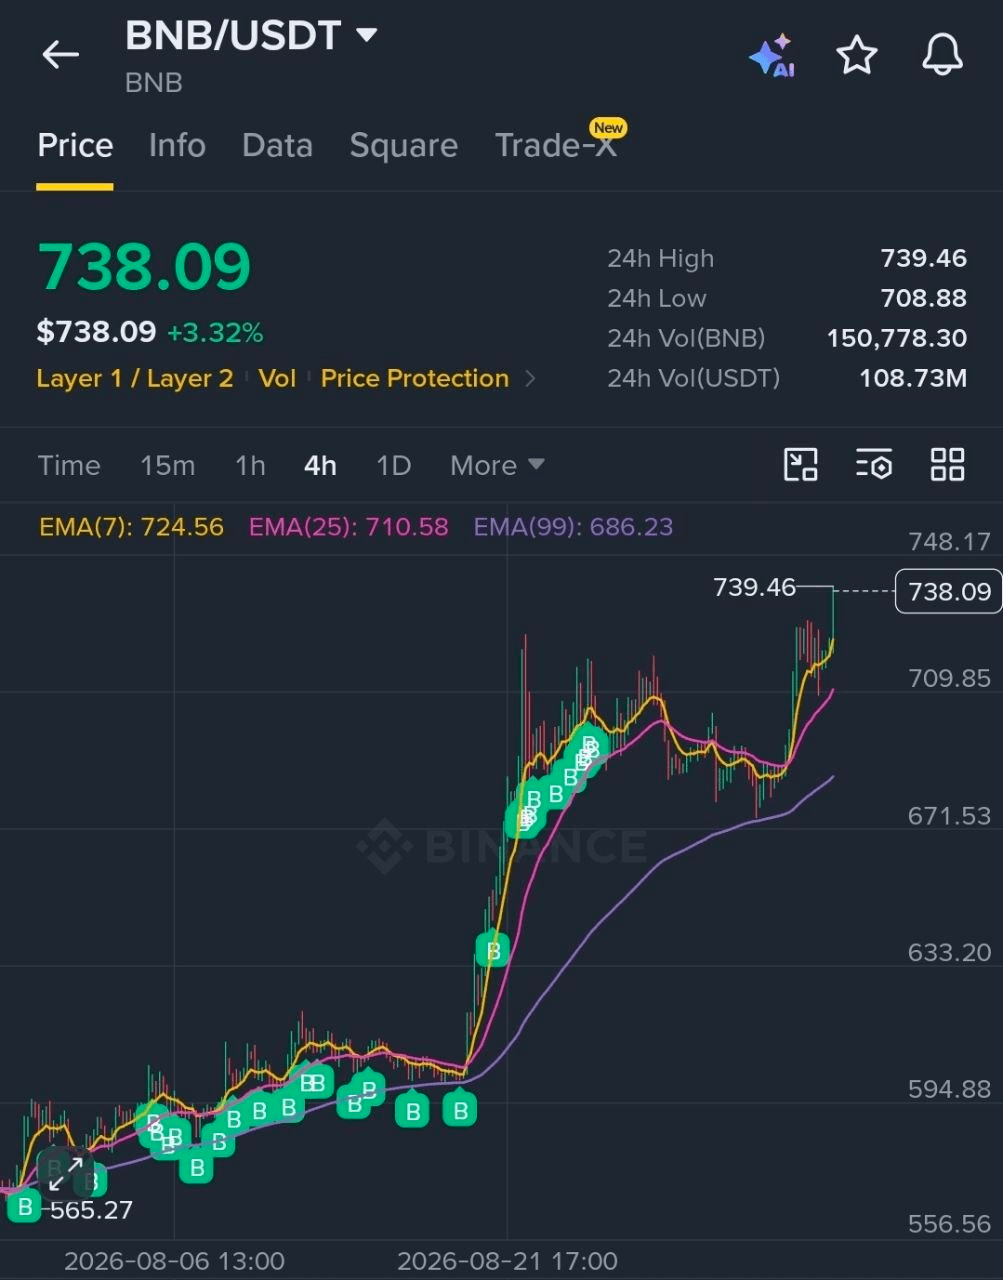Viewport: 1003px width, 1280px height.
Task: Tap the 24h Vol(USDT) value 108.73M
Action: point(912,379)
